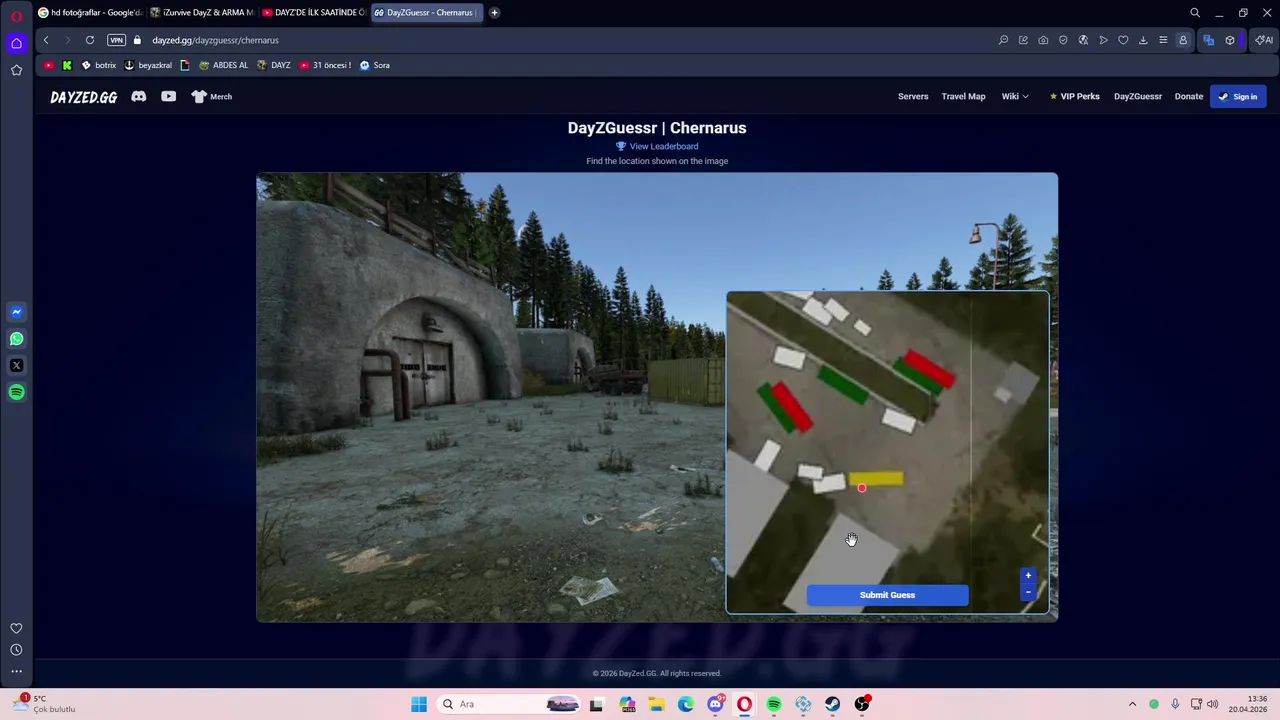1280x720 pixels.
Task: Open the player play-arrow icon in toolbar
Action: pyautogui.click(x=1103, y=40)
